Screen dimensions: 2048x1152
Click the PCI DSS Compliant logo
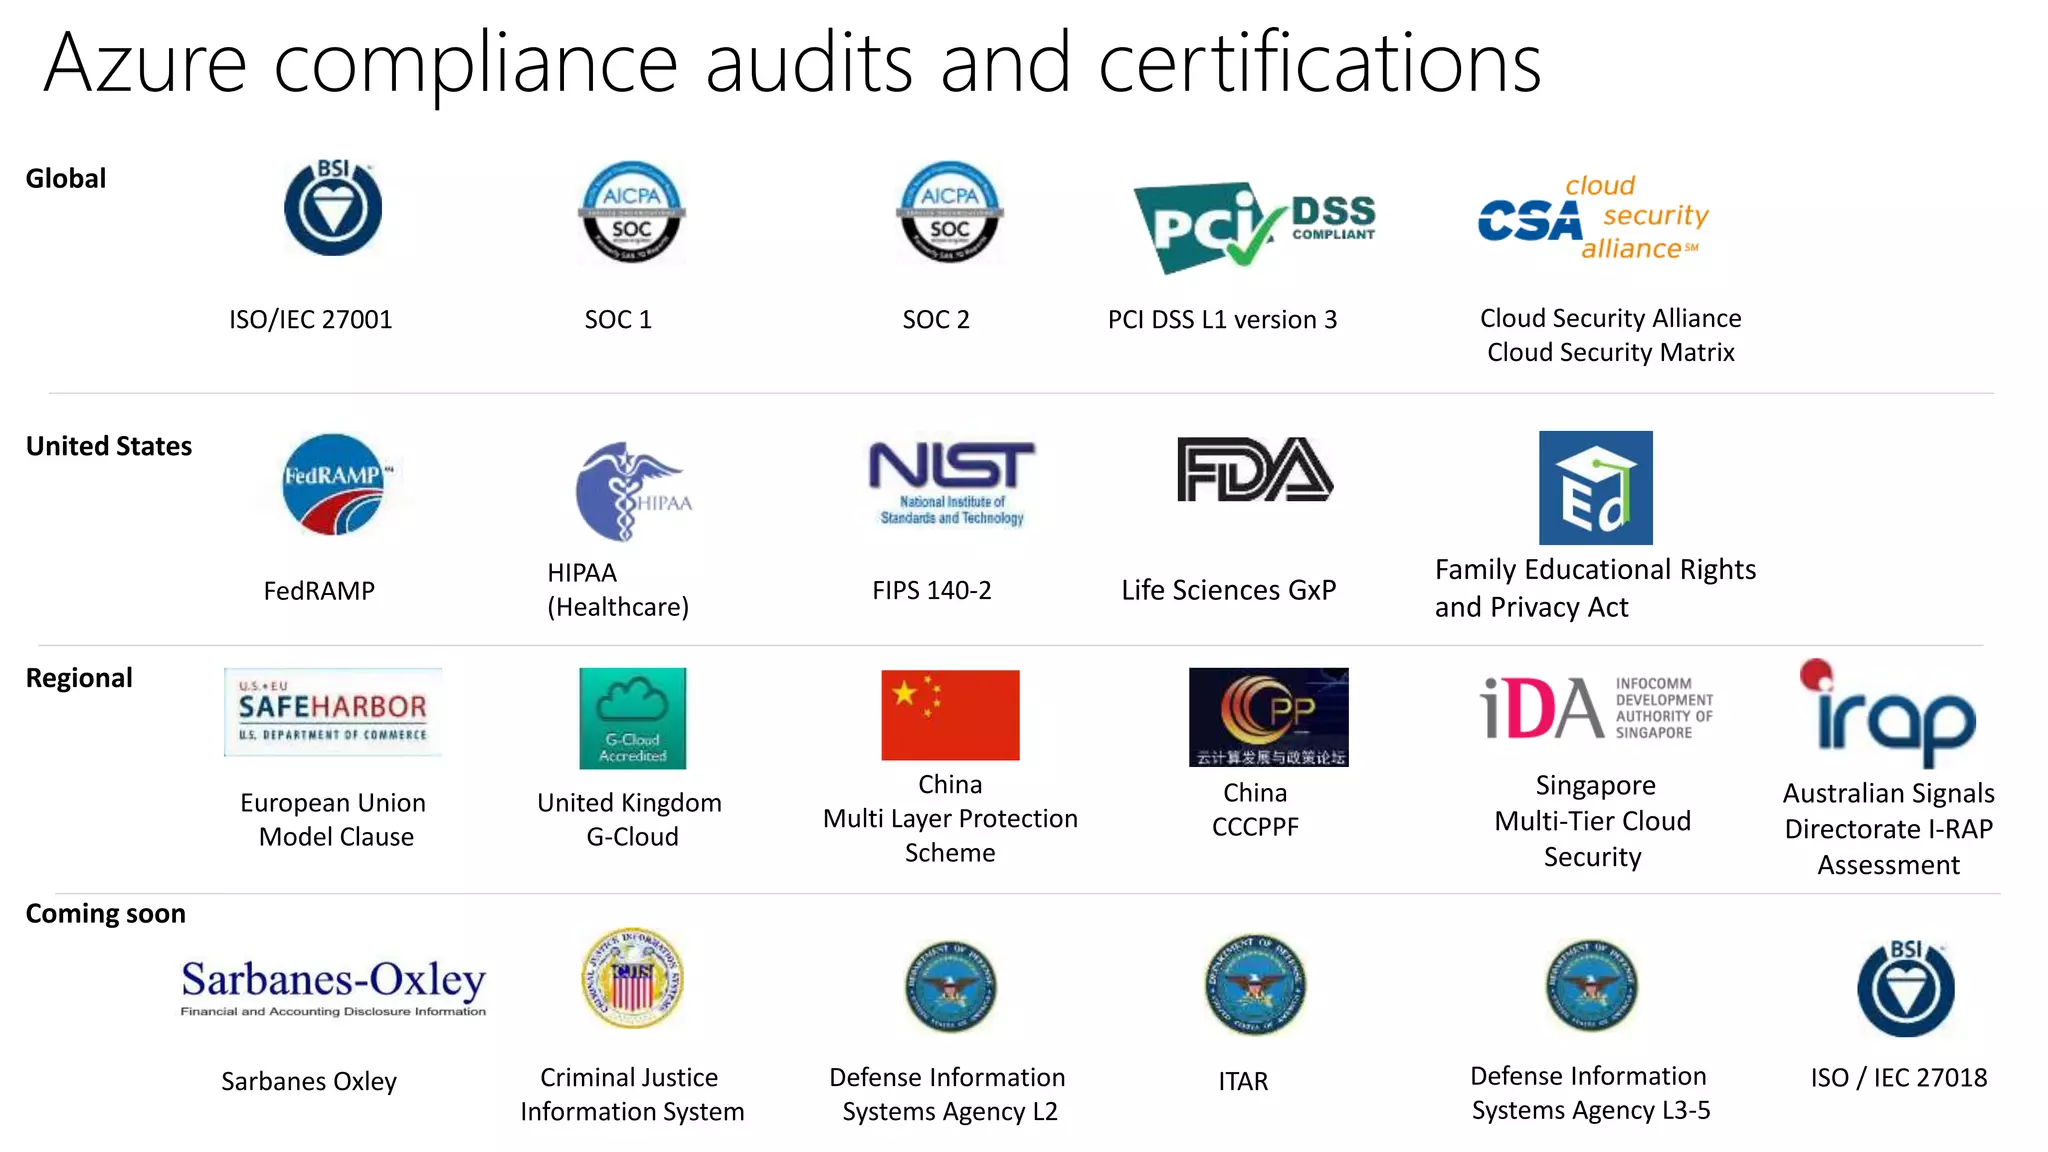point(1253,226)
